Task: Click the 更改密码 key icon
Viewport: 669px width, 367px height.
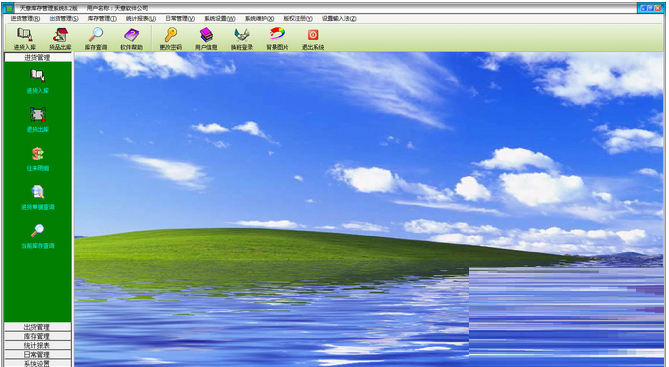Action: [x=171, y=38]
